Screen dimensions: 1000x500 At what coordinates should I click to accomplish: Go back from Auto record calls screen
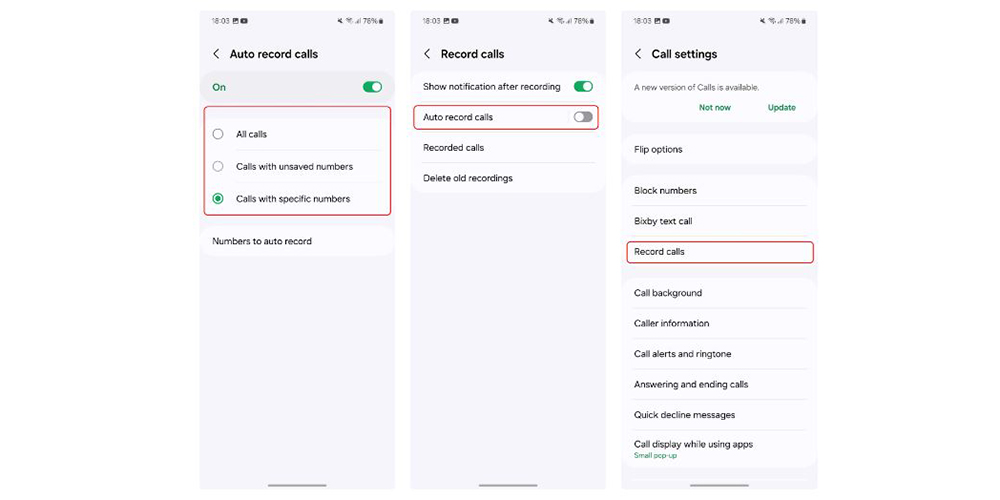tap(216, 54)
